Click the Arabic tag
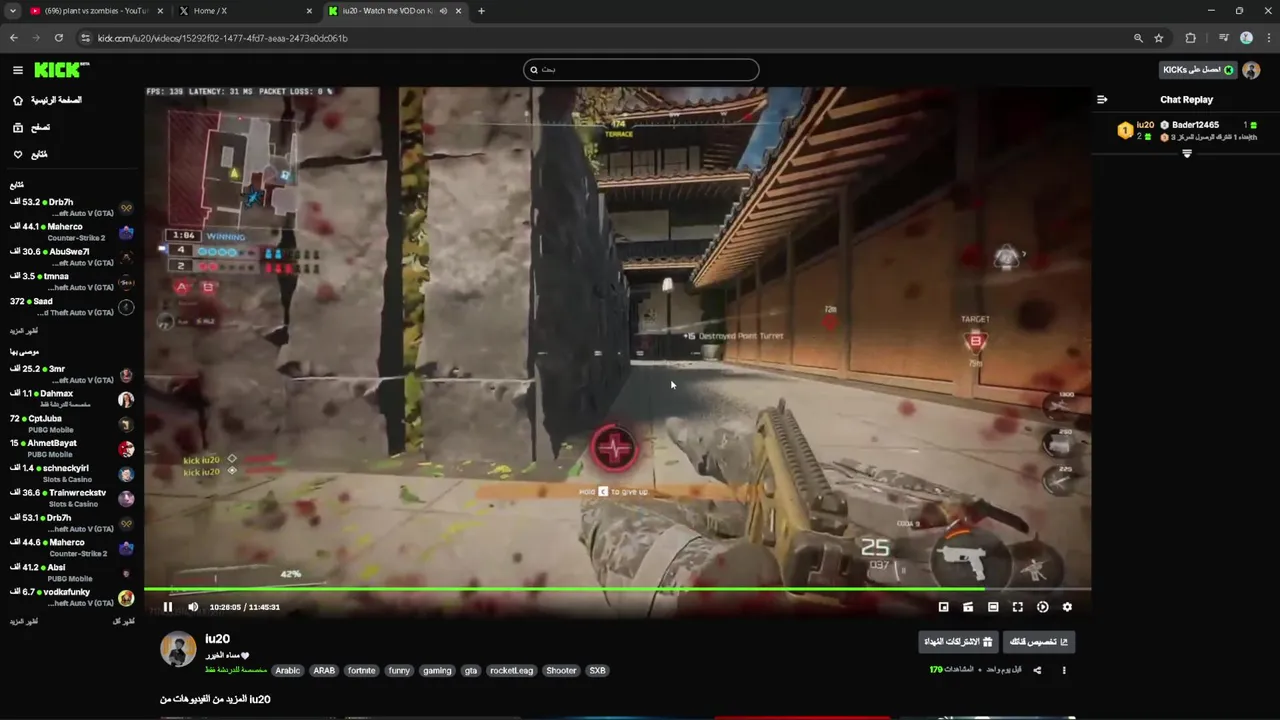 [x=288, y=671]
